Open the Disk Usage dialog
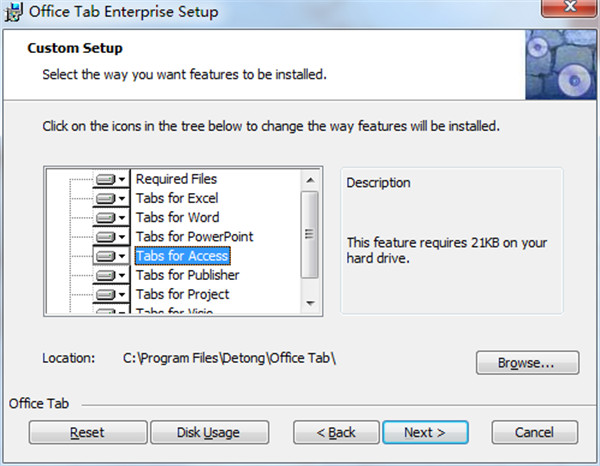Screen dimensions: 600x466 [x=209, y=432]
